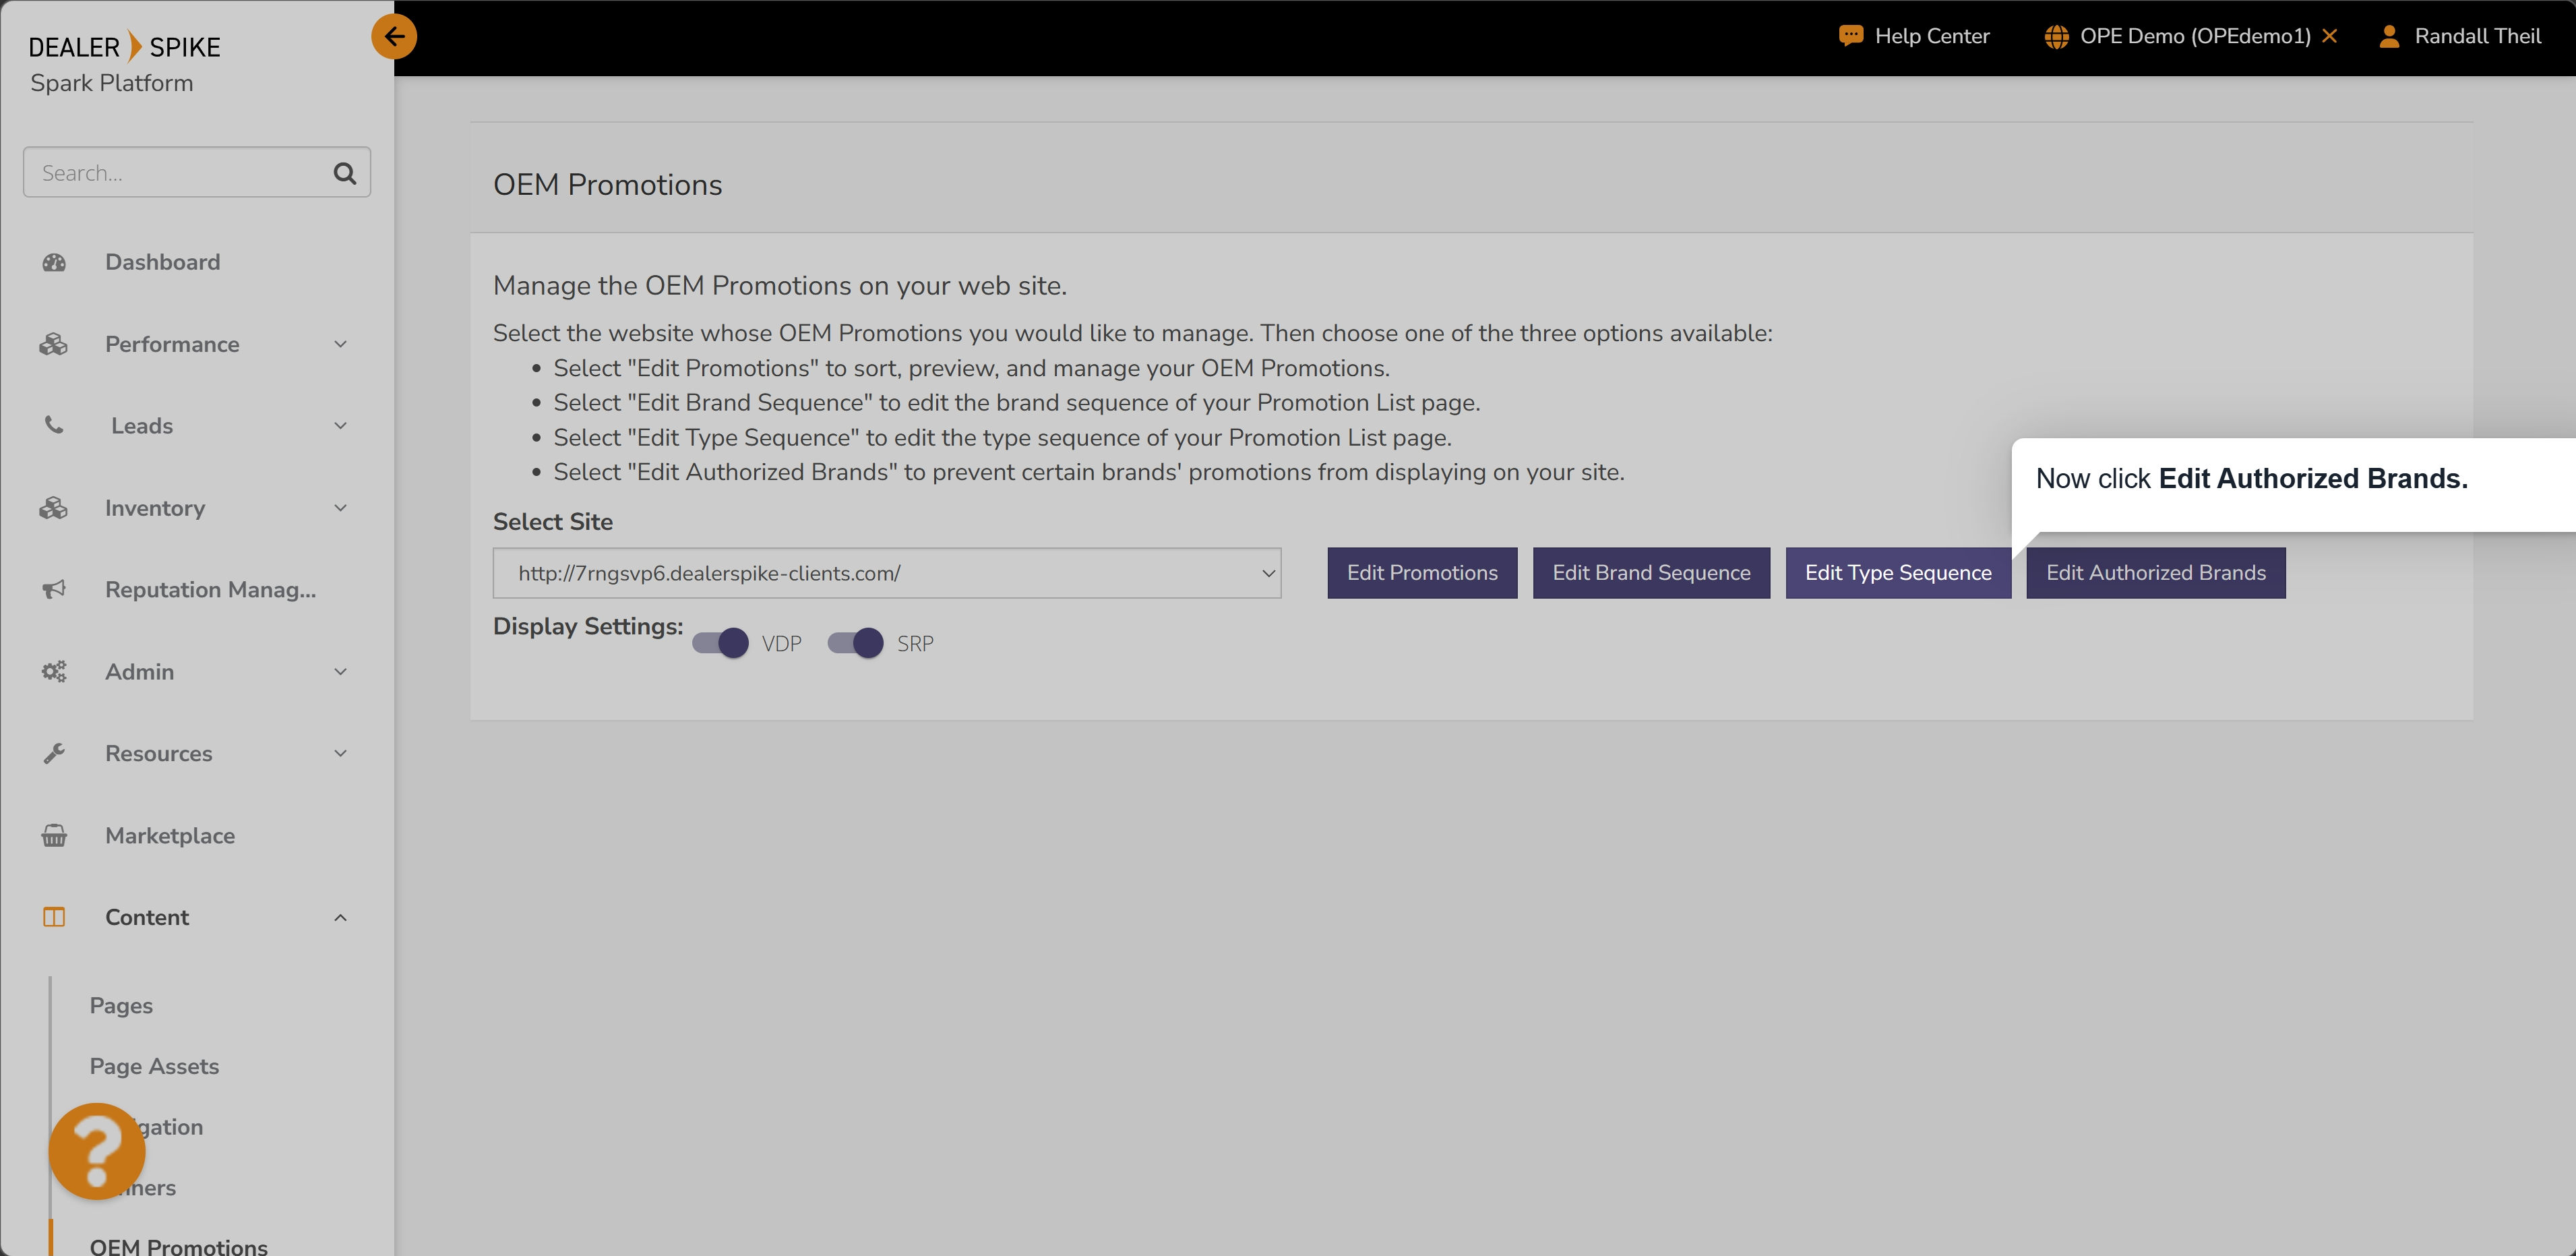Click the search magnifier icon

point(344,173)
